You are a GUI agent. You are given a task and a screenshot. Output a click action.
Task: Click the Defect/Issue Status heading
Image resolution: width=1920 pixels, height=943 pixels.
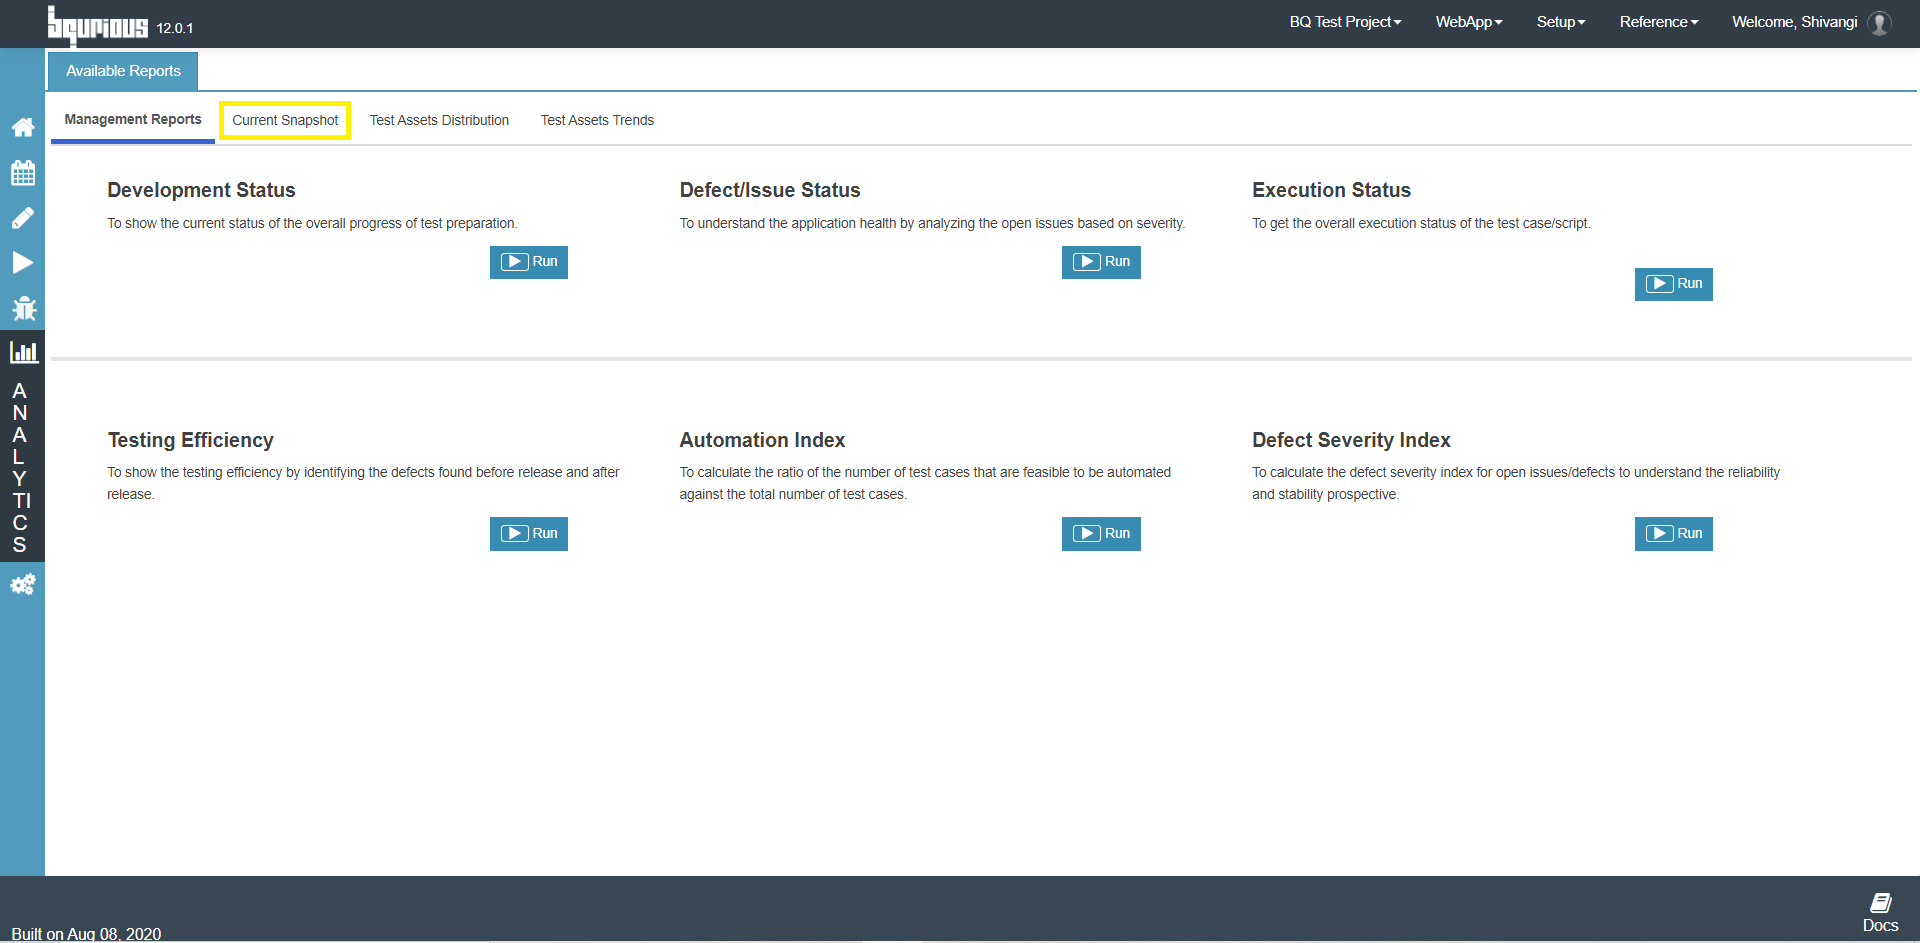point(770,190)
